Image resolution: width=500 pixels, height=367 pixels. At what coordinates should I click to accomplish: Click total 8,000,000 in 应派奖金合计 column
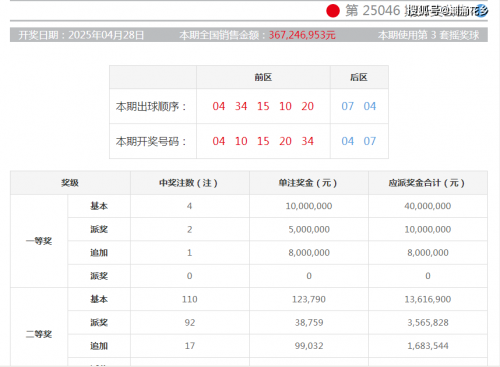point(428,253)
